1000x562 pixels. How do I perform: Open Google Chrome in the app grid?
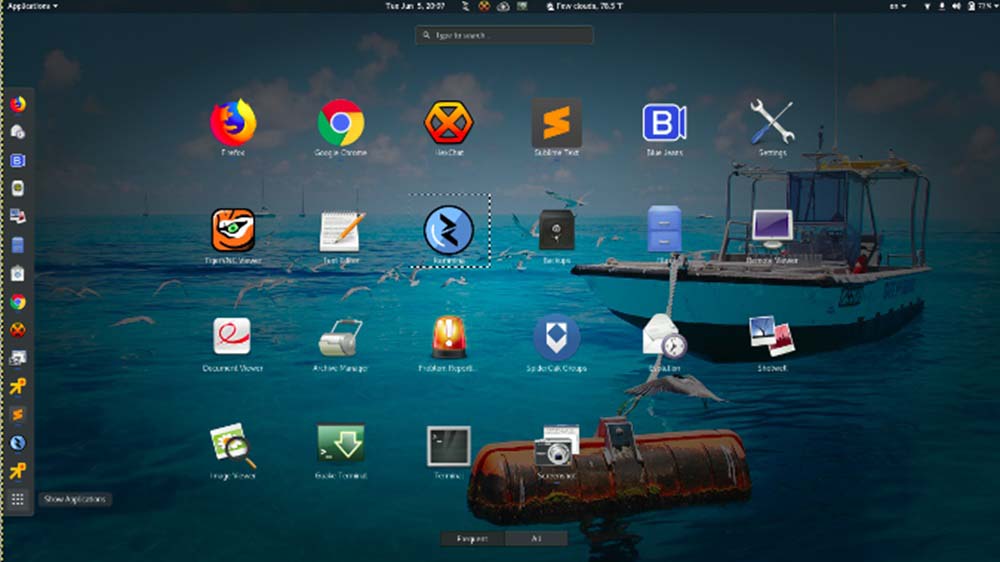coord(340,123)
